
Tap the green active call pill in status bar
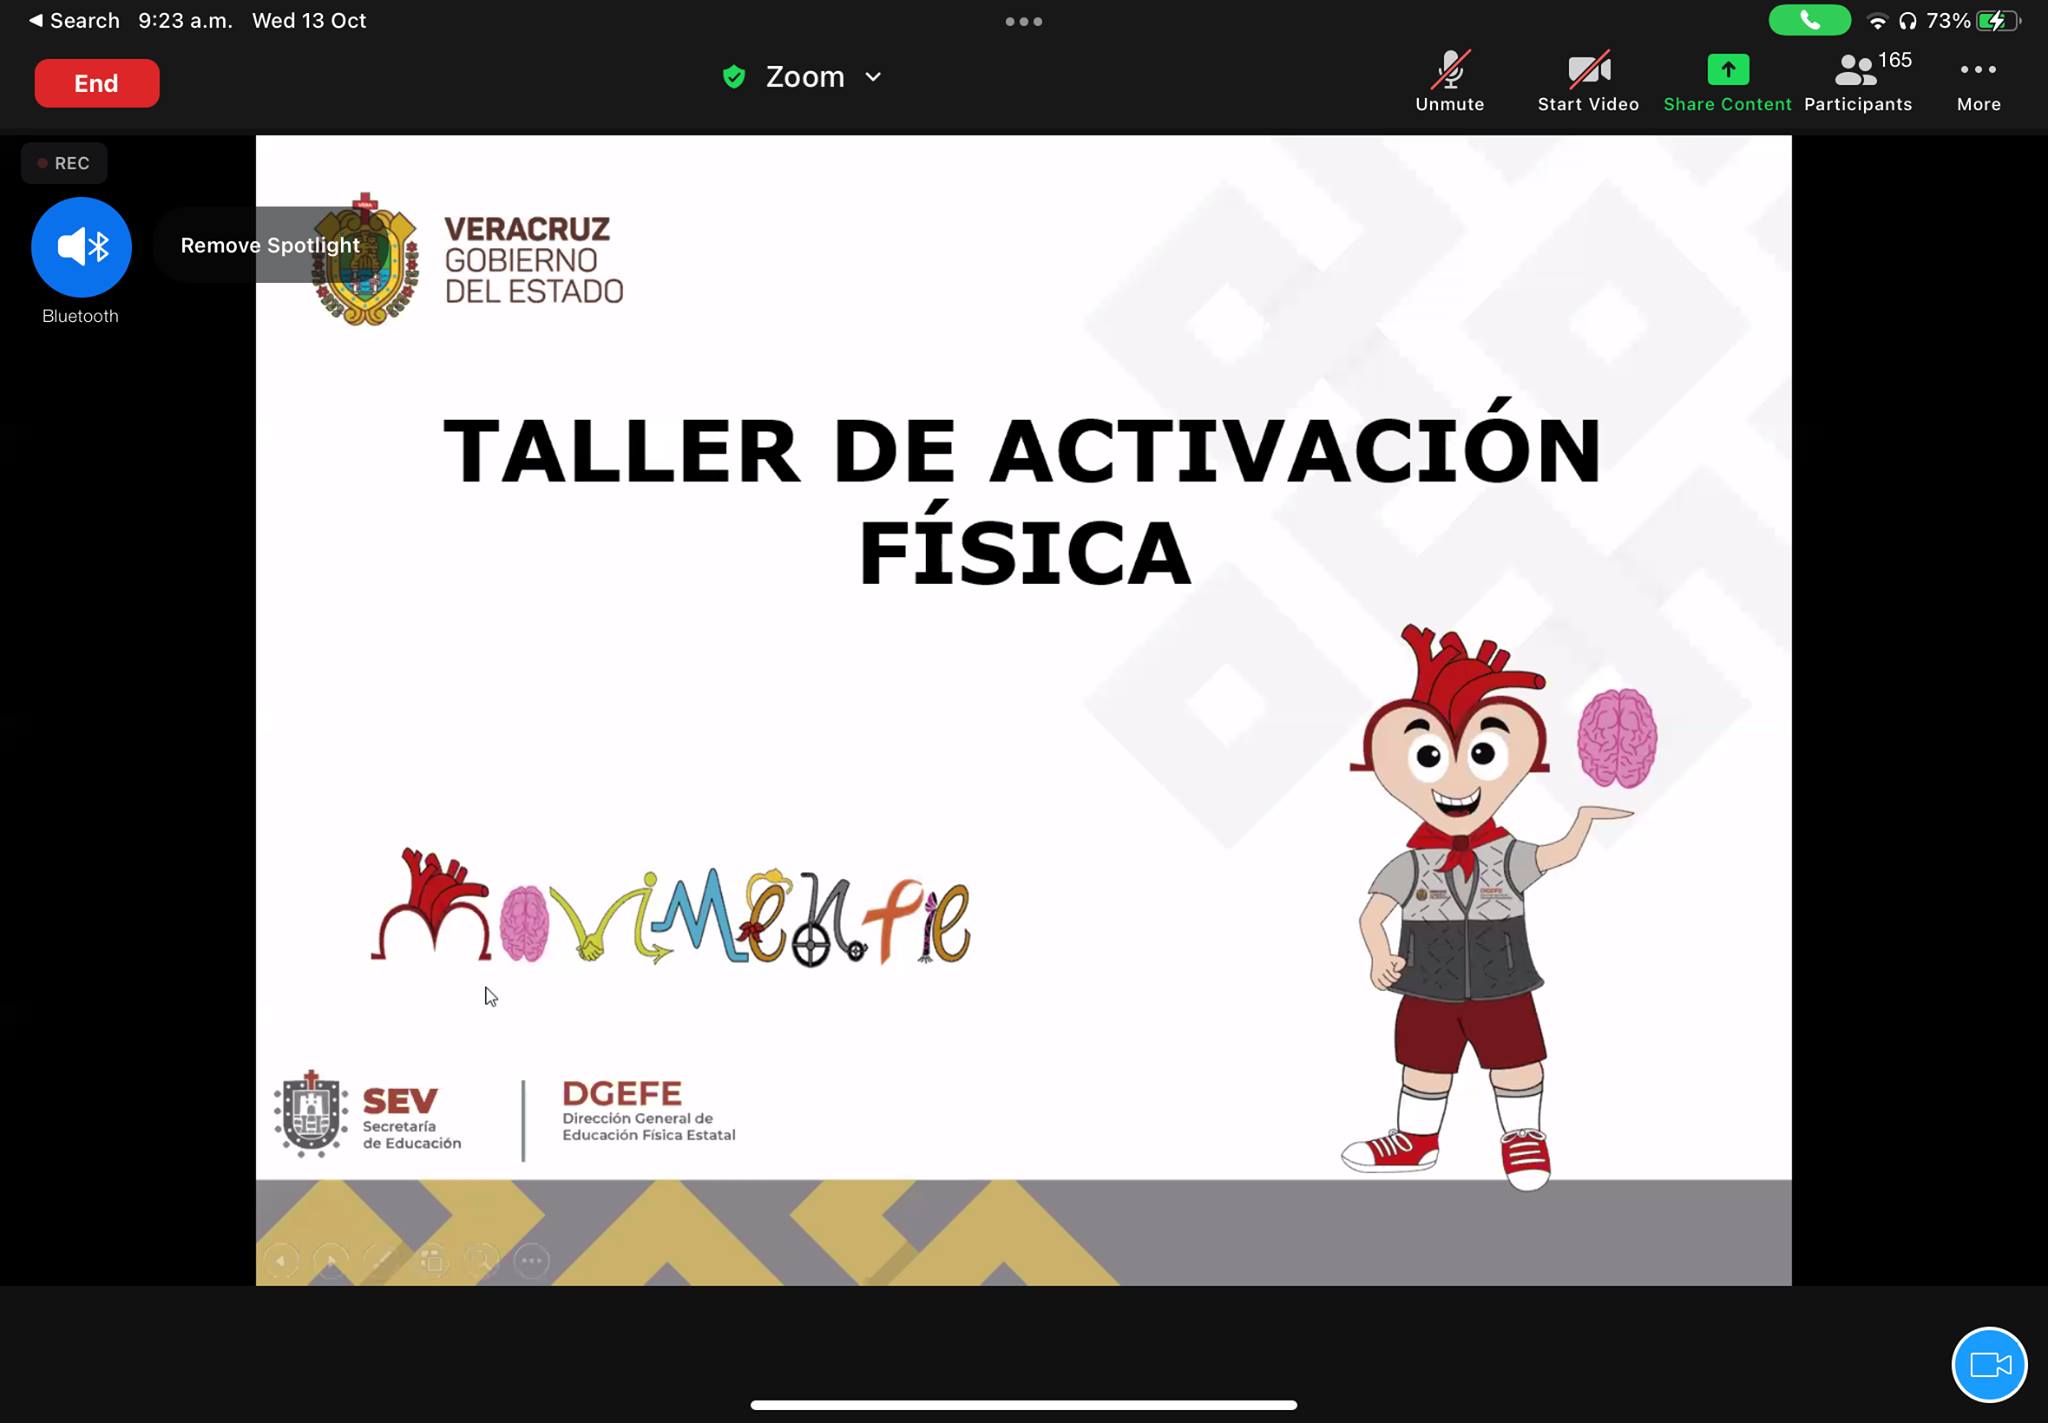[x=1809, y=20]
